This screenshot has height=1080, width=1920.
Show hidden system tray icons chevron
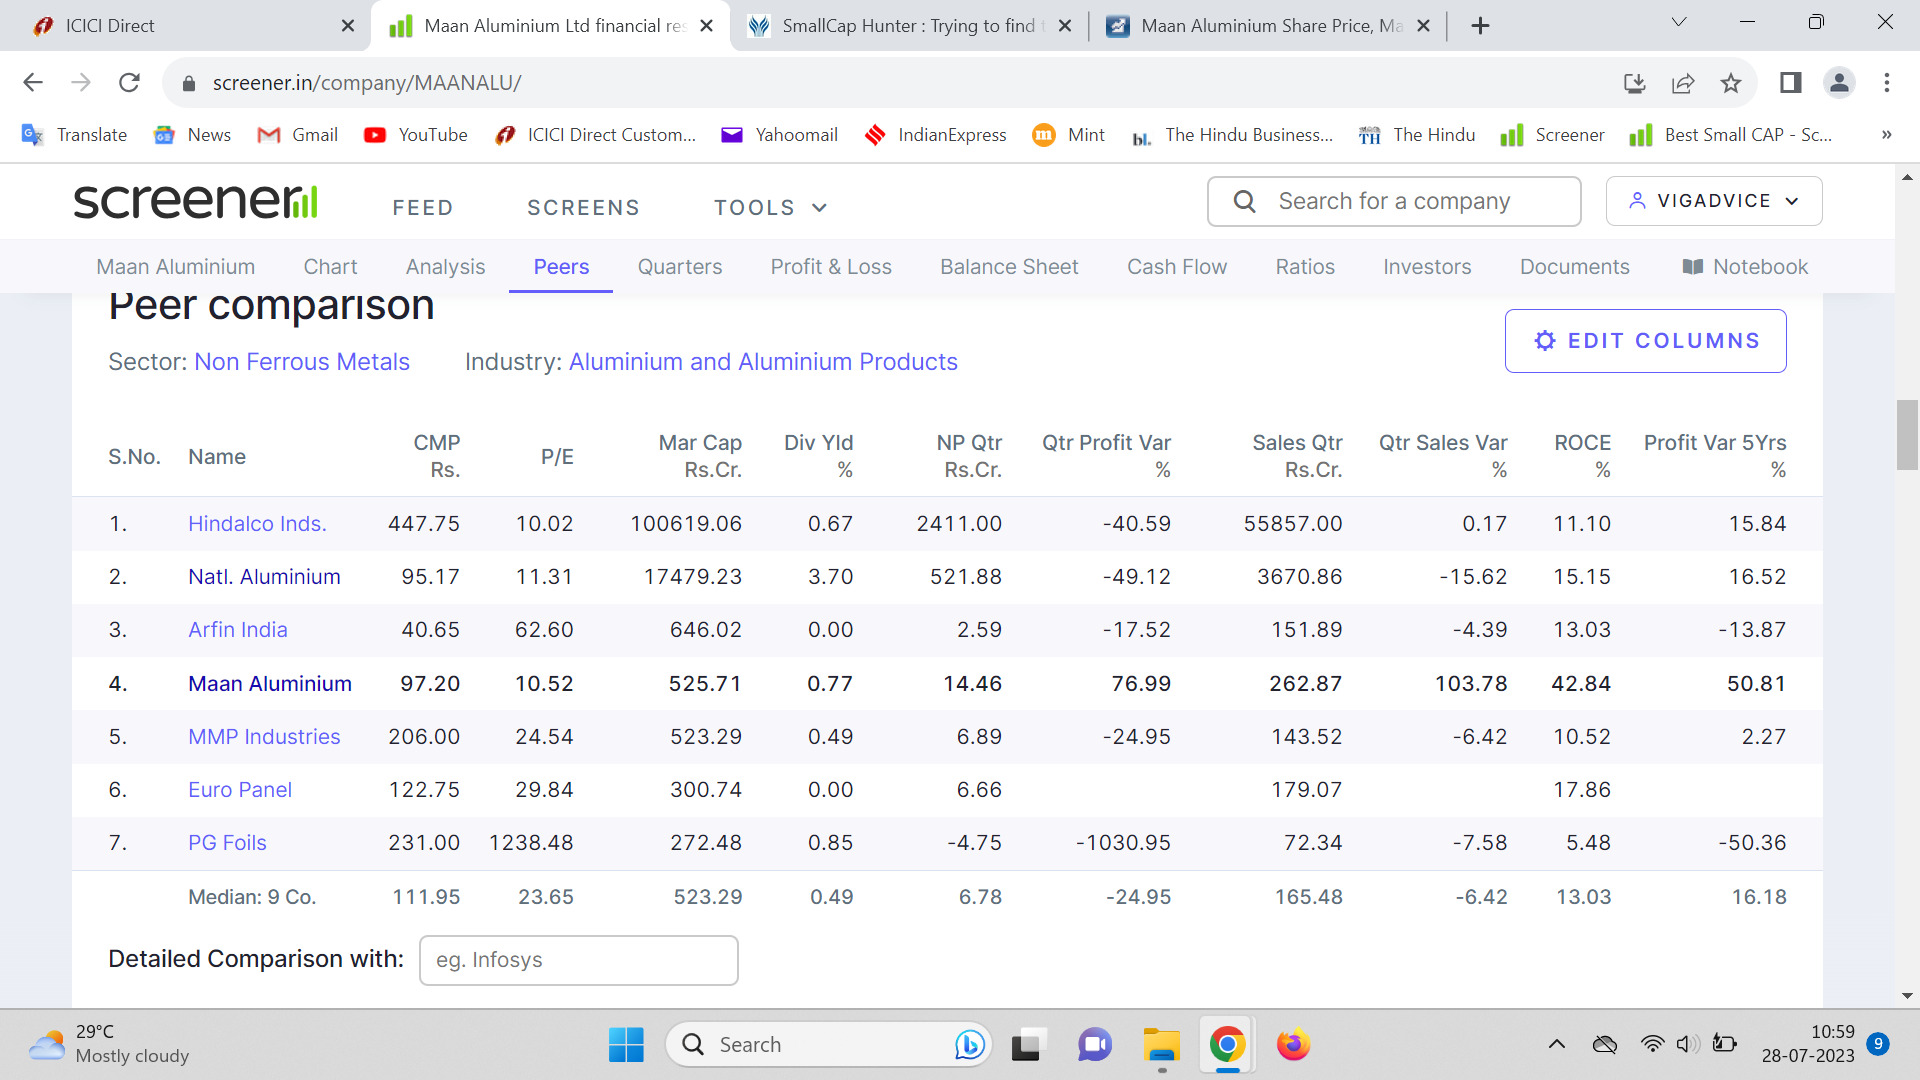[x=1557, y=1045]
